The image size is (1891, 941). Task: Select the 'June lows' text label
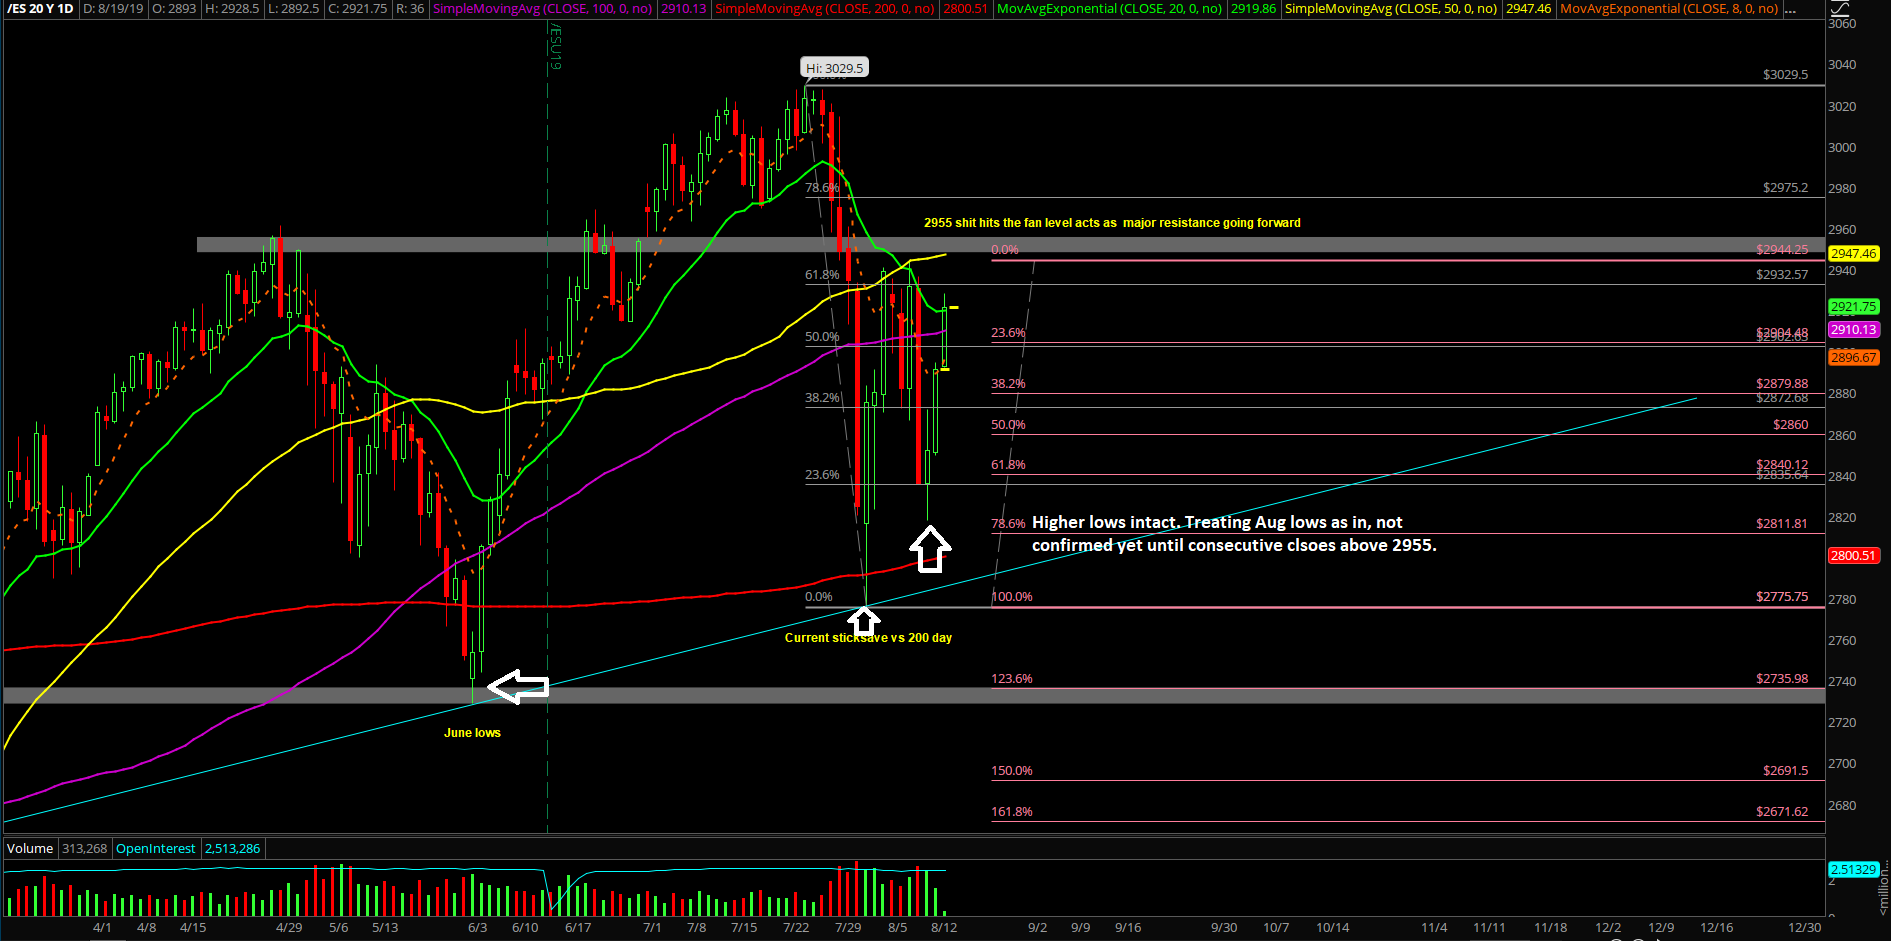472,733
